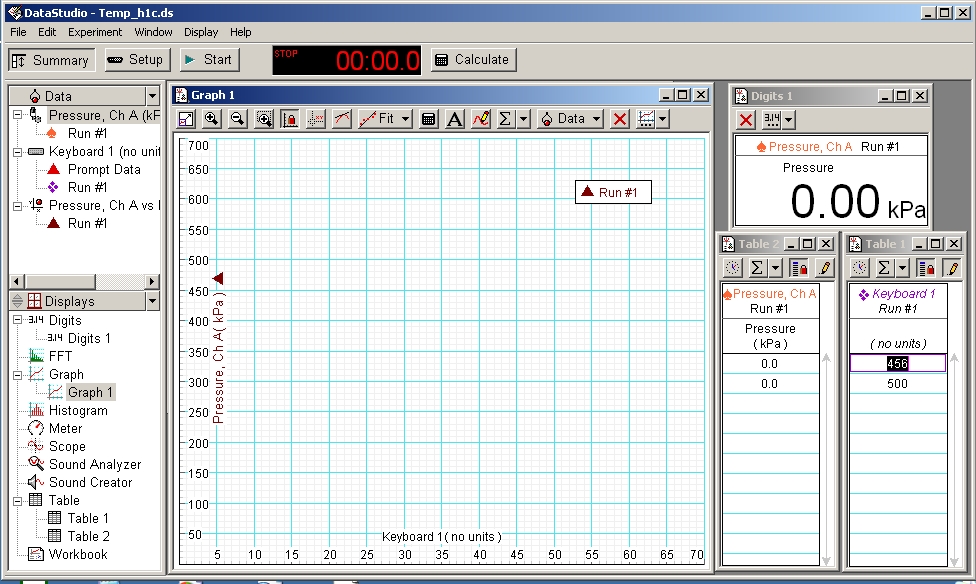Click the Zoom Out magnifier in Graph toolbar
This screenshot has width=976, height=584.
(x=238, y=119)
